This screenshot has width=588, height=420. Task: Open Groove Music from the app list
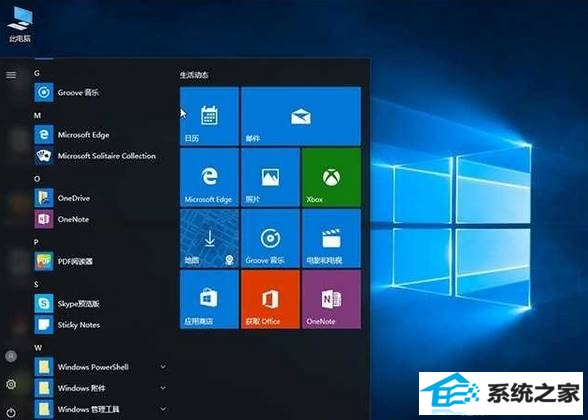click(x=100, y=92)
